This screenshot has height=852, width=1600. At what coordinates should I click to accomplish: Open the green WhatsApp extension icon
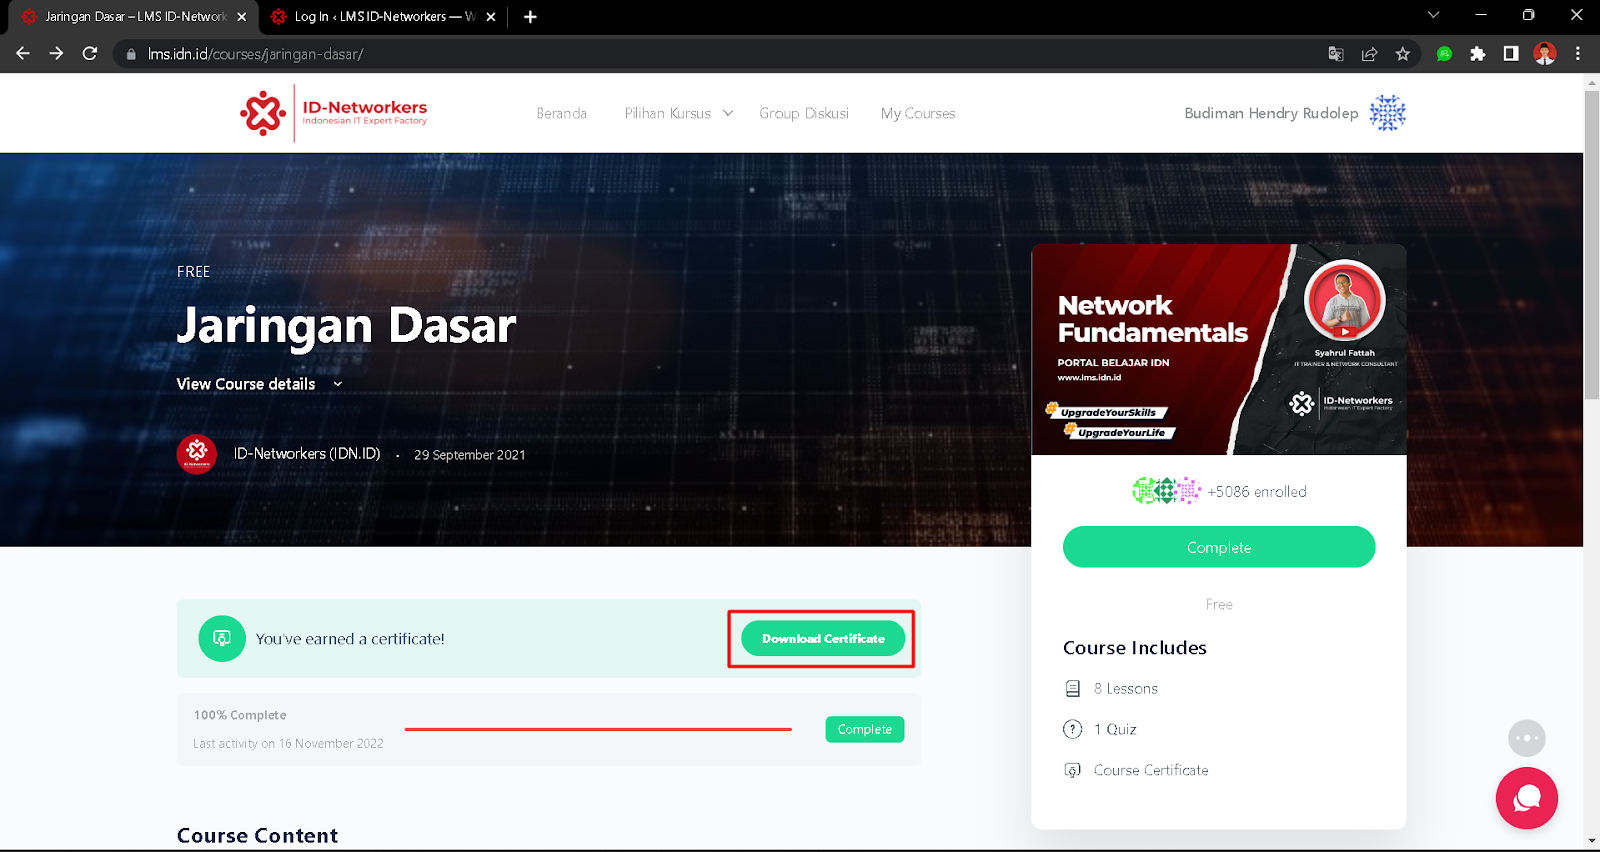click(x=1444, y=54)
